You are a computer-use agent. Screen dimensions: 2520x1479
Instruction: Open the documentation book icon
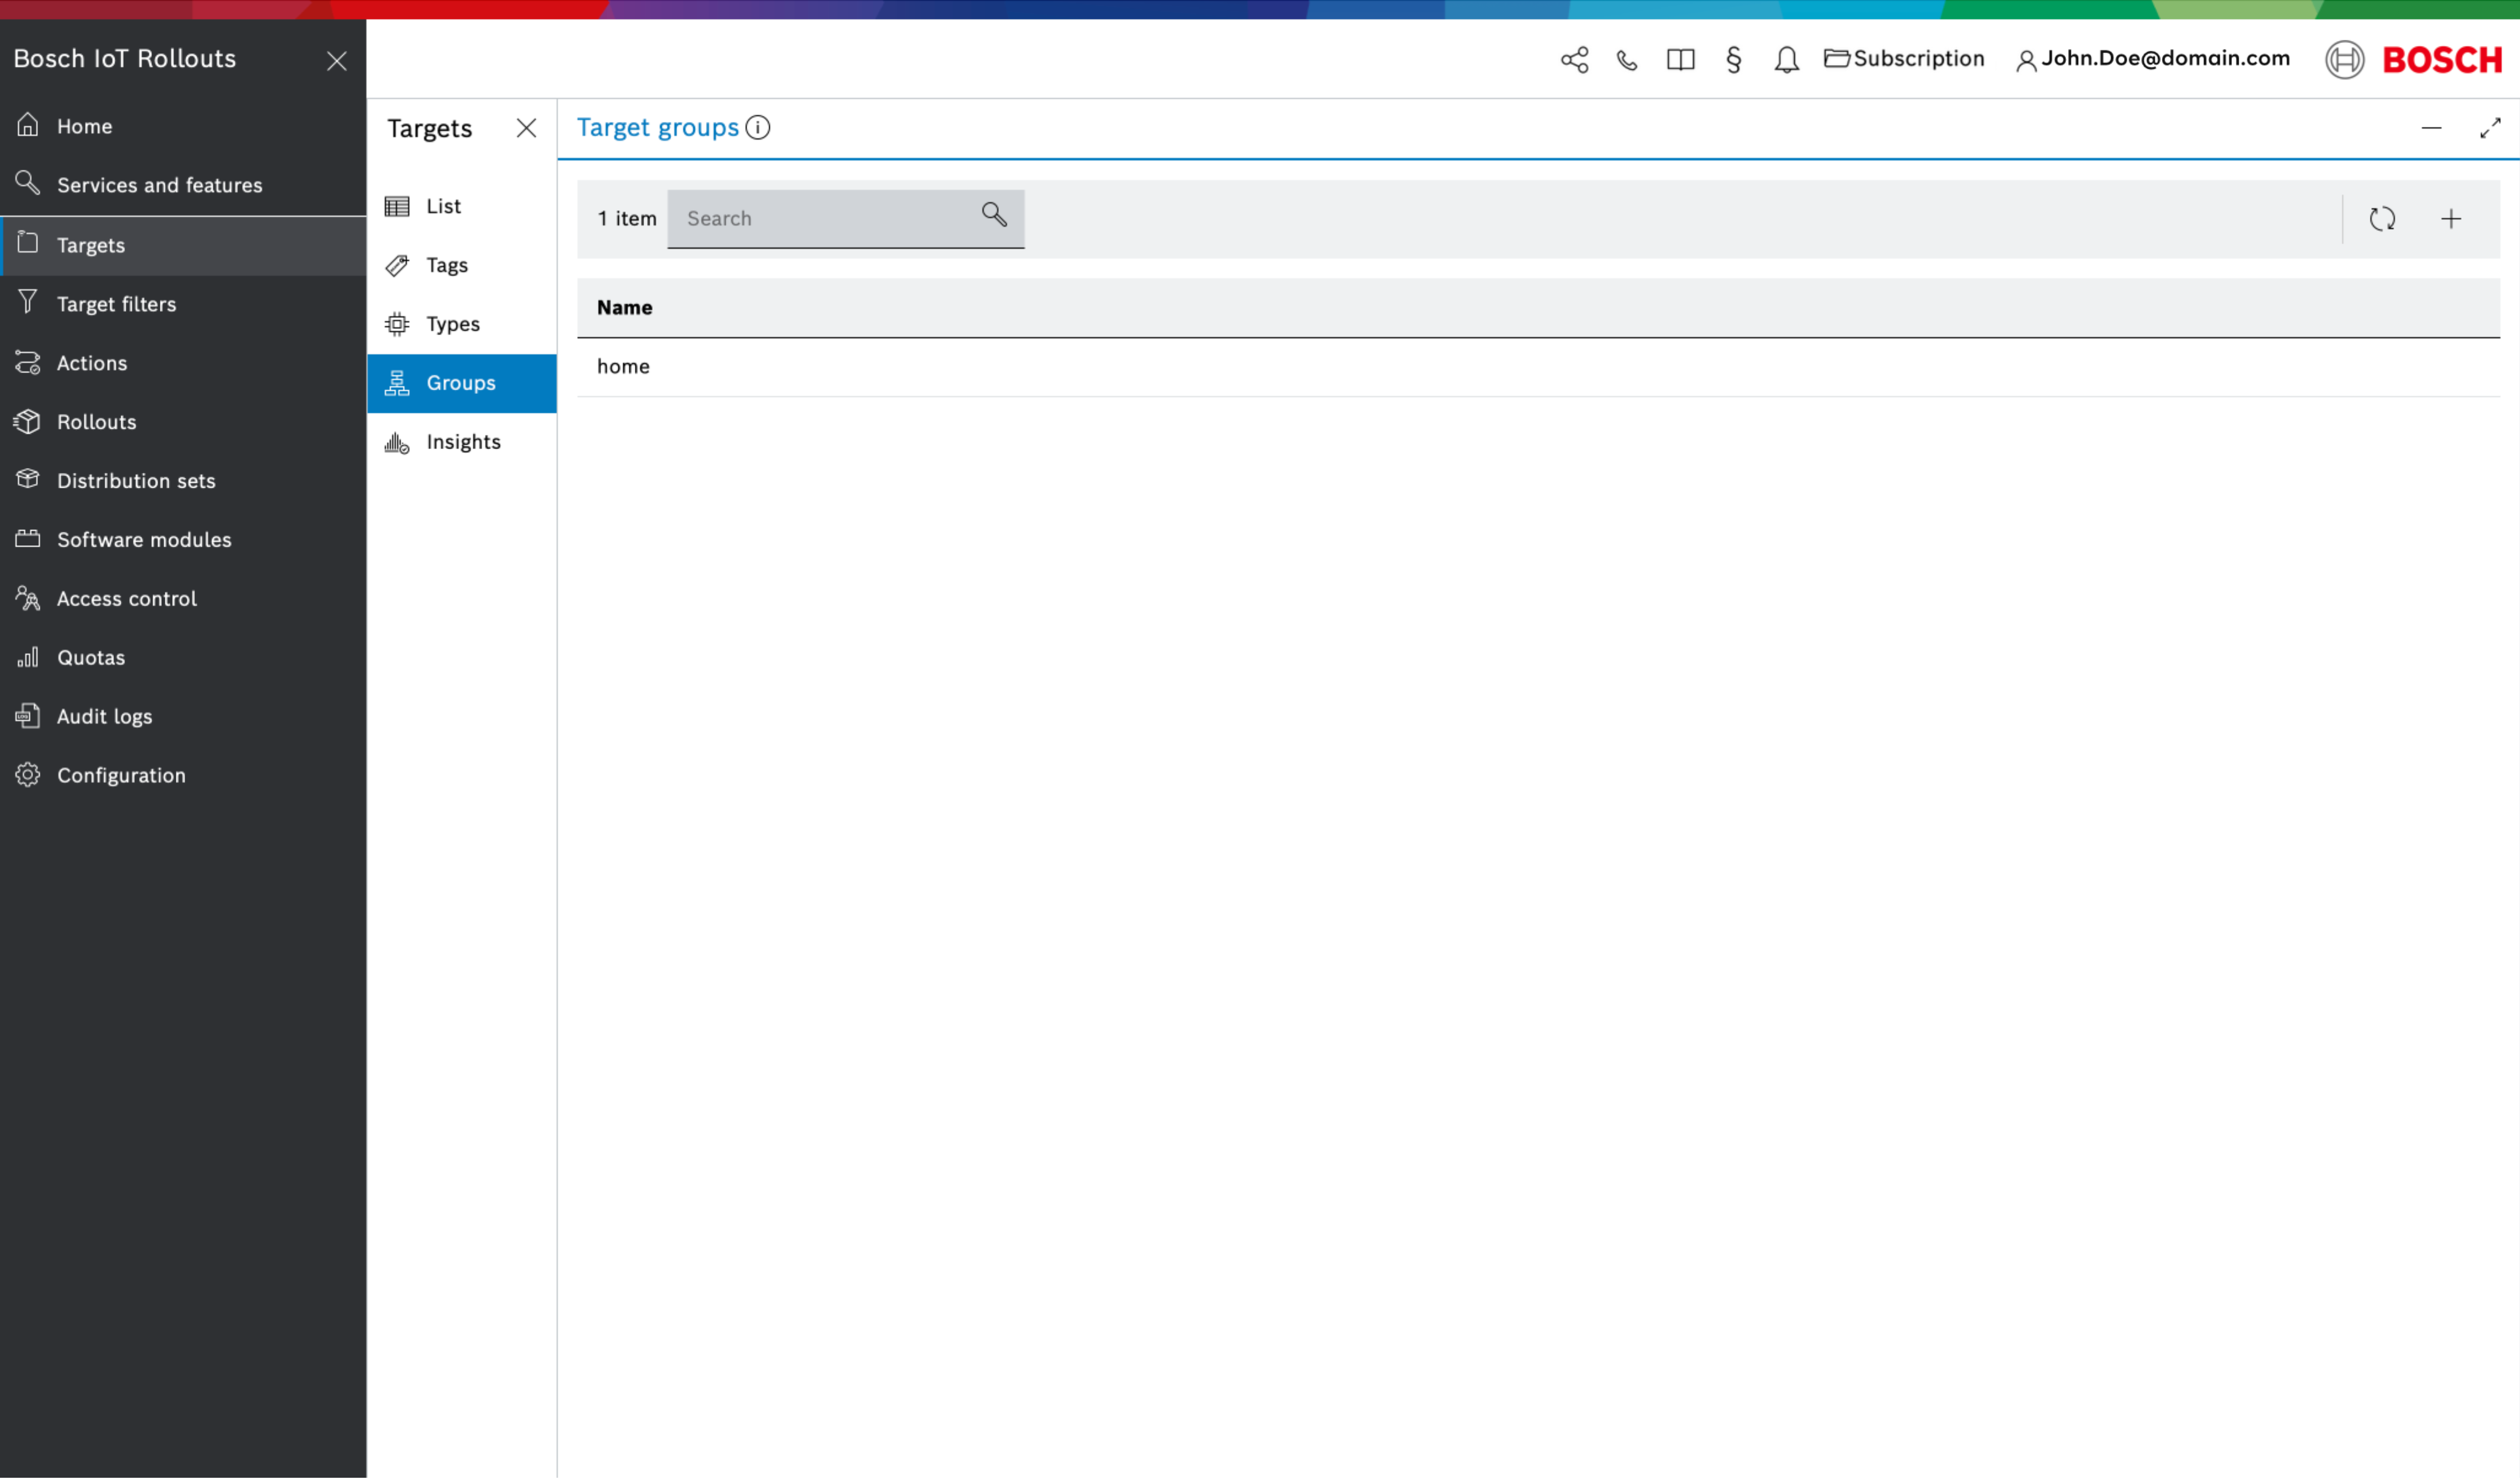(1680, 60)
